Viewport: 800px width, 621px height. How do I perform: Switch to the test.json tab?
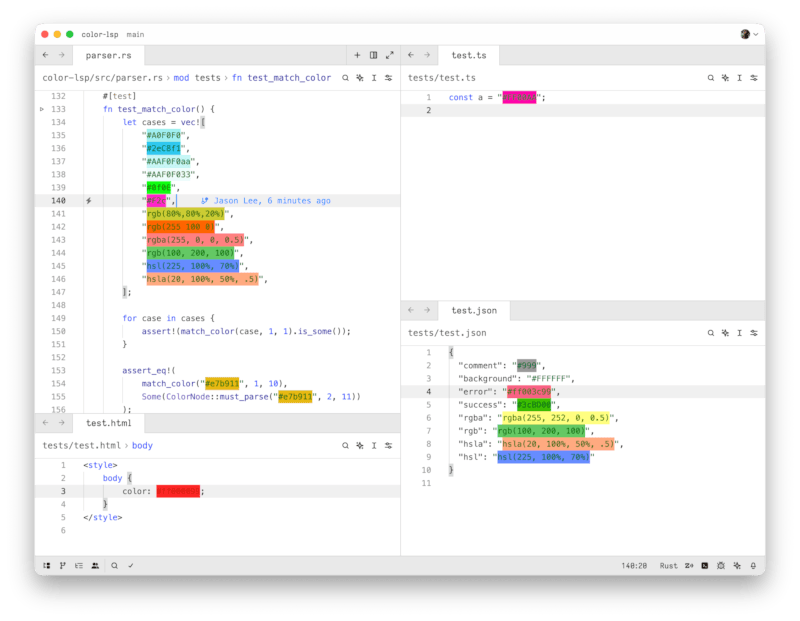point(475,311)
